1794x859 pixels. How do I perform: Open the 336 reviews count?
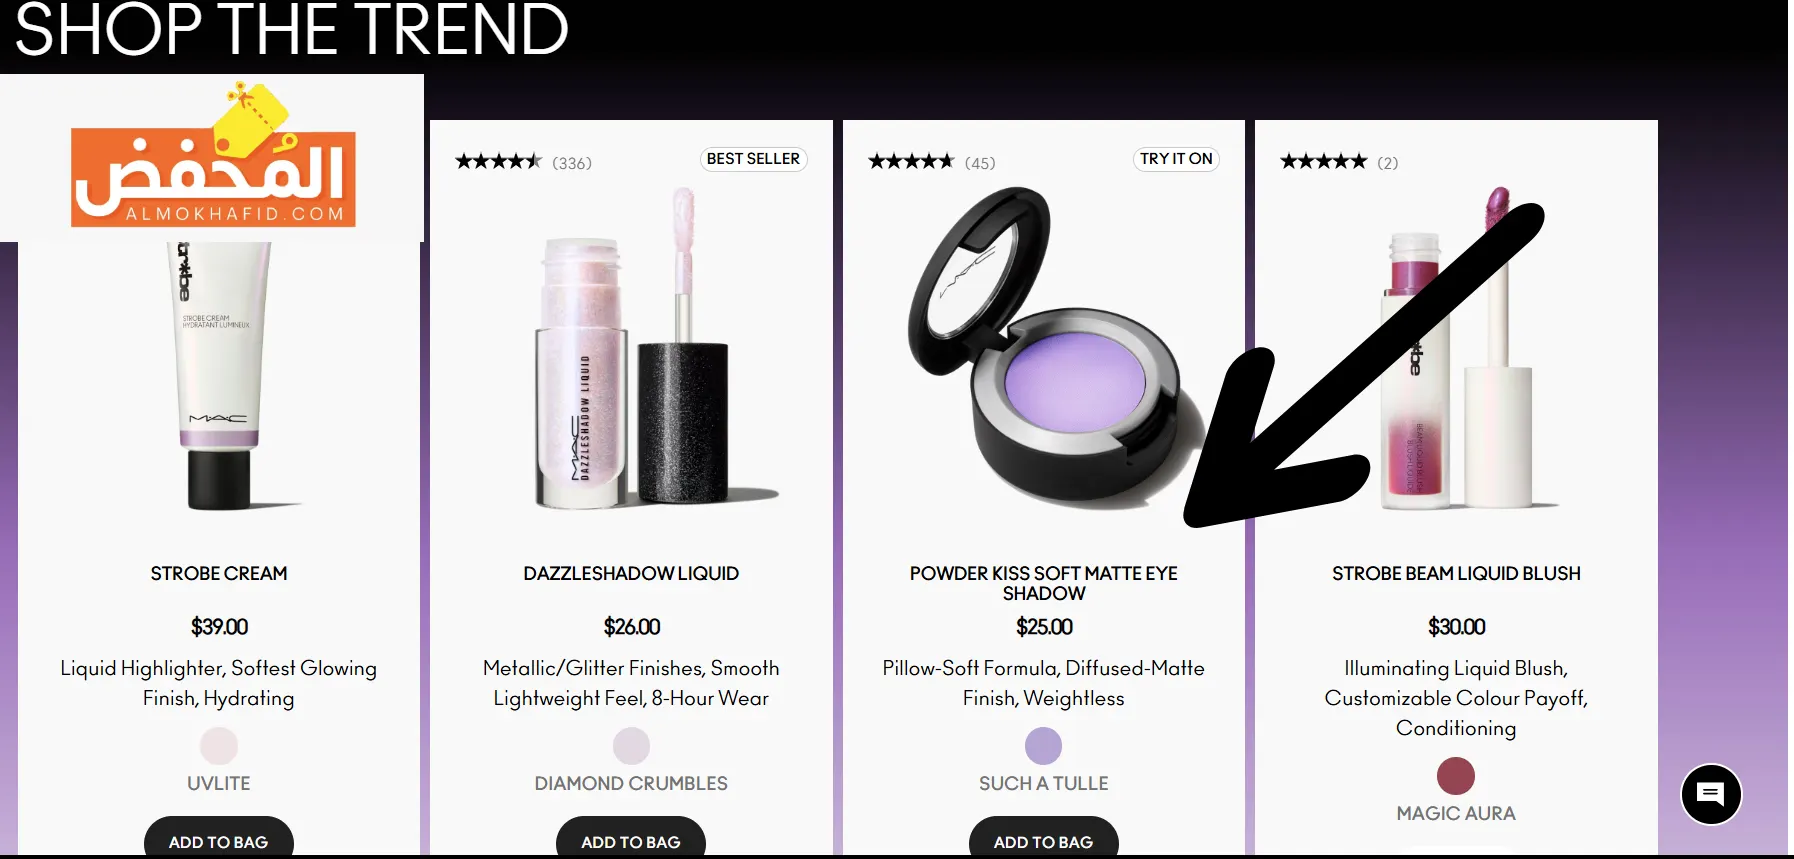pos(572,163)
